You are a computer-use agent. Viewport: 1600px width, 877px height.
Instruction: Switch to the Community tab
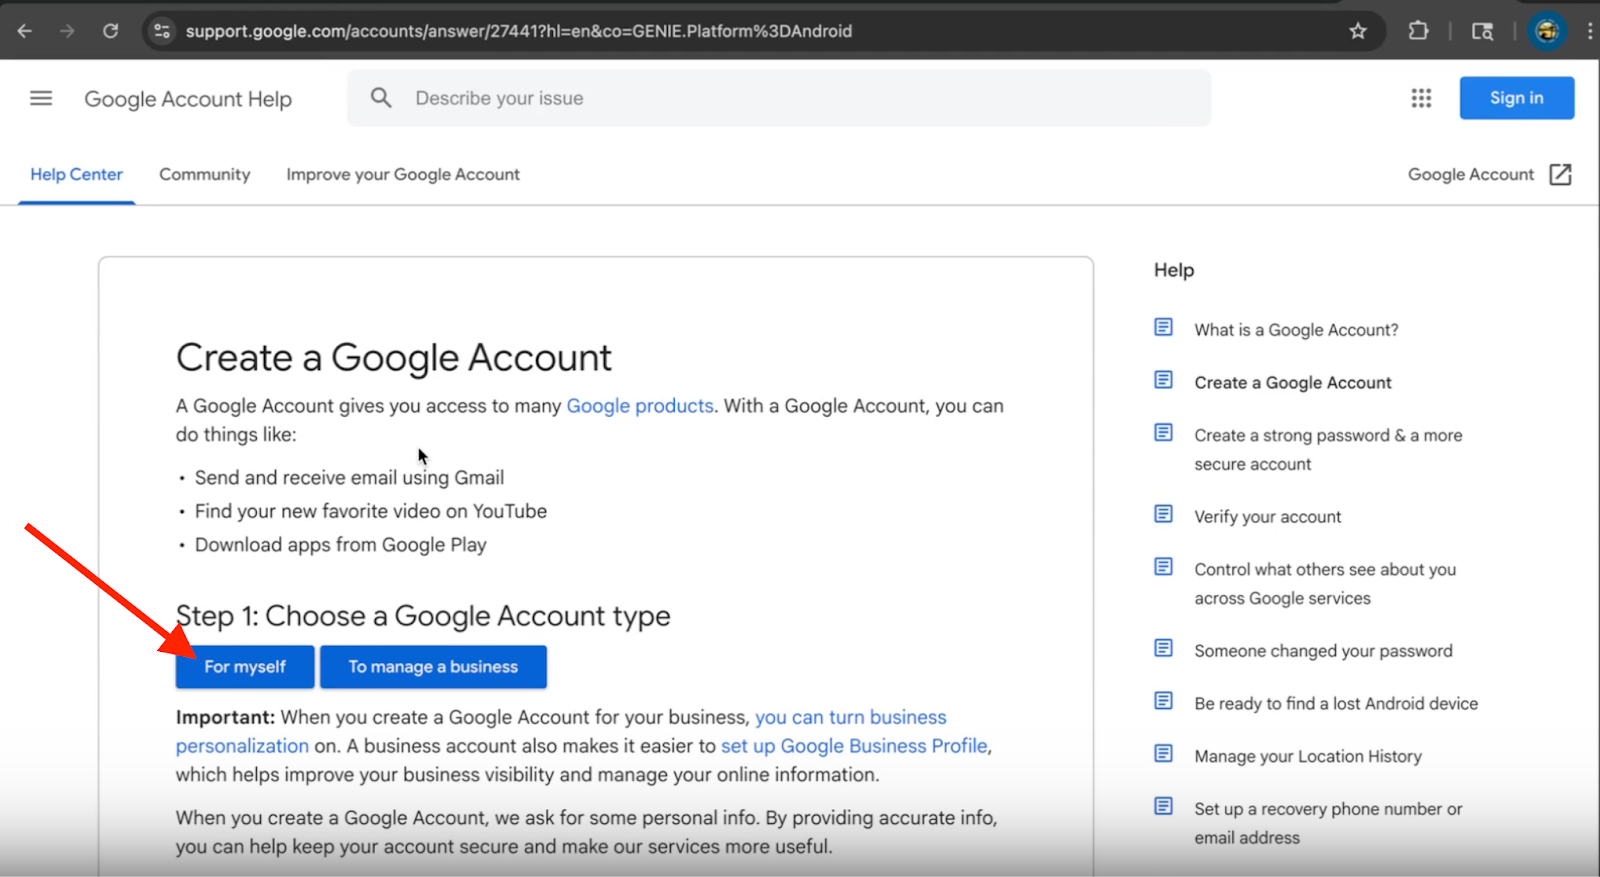204,174
